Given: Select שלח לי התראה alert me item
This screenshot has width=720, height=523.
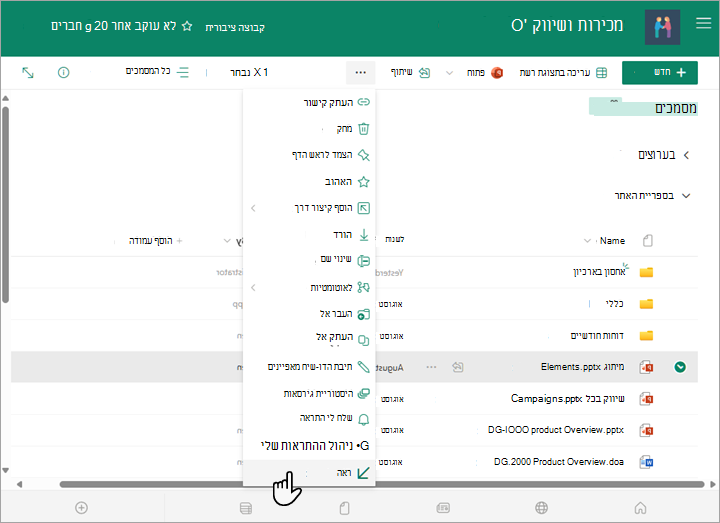Looking at the screenshot, I should coord(309,418).
